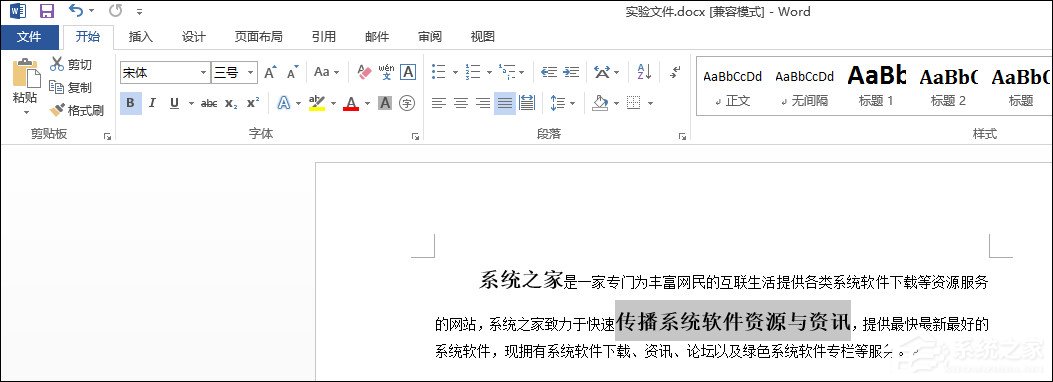Open the Aa change case dropdown
The image size is (1053, 382).
click(327, 72)
